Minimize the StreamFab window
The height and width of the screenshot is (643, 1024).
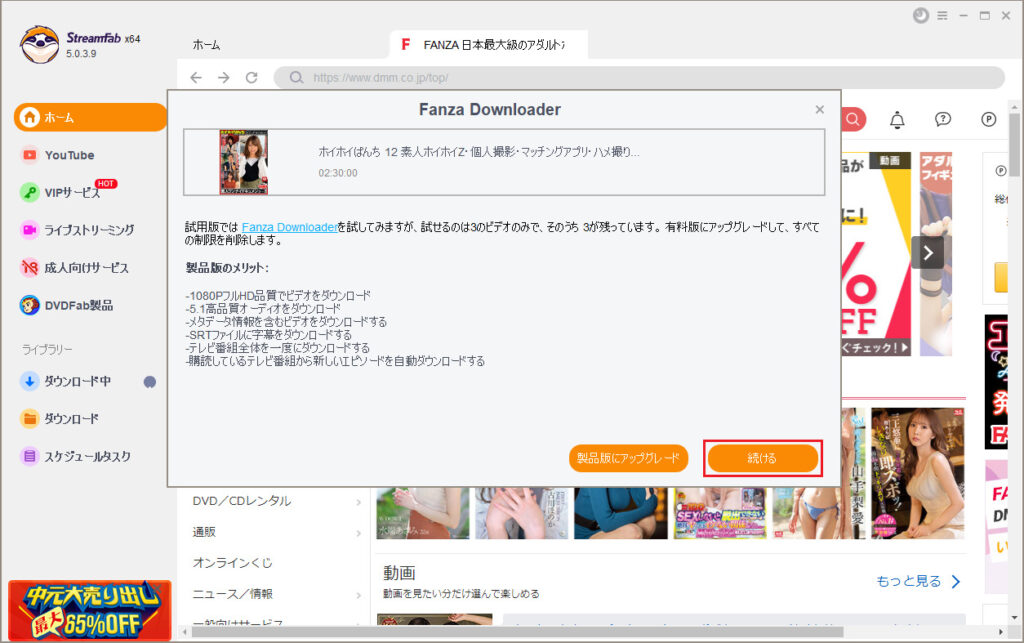point(963,16)
